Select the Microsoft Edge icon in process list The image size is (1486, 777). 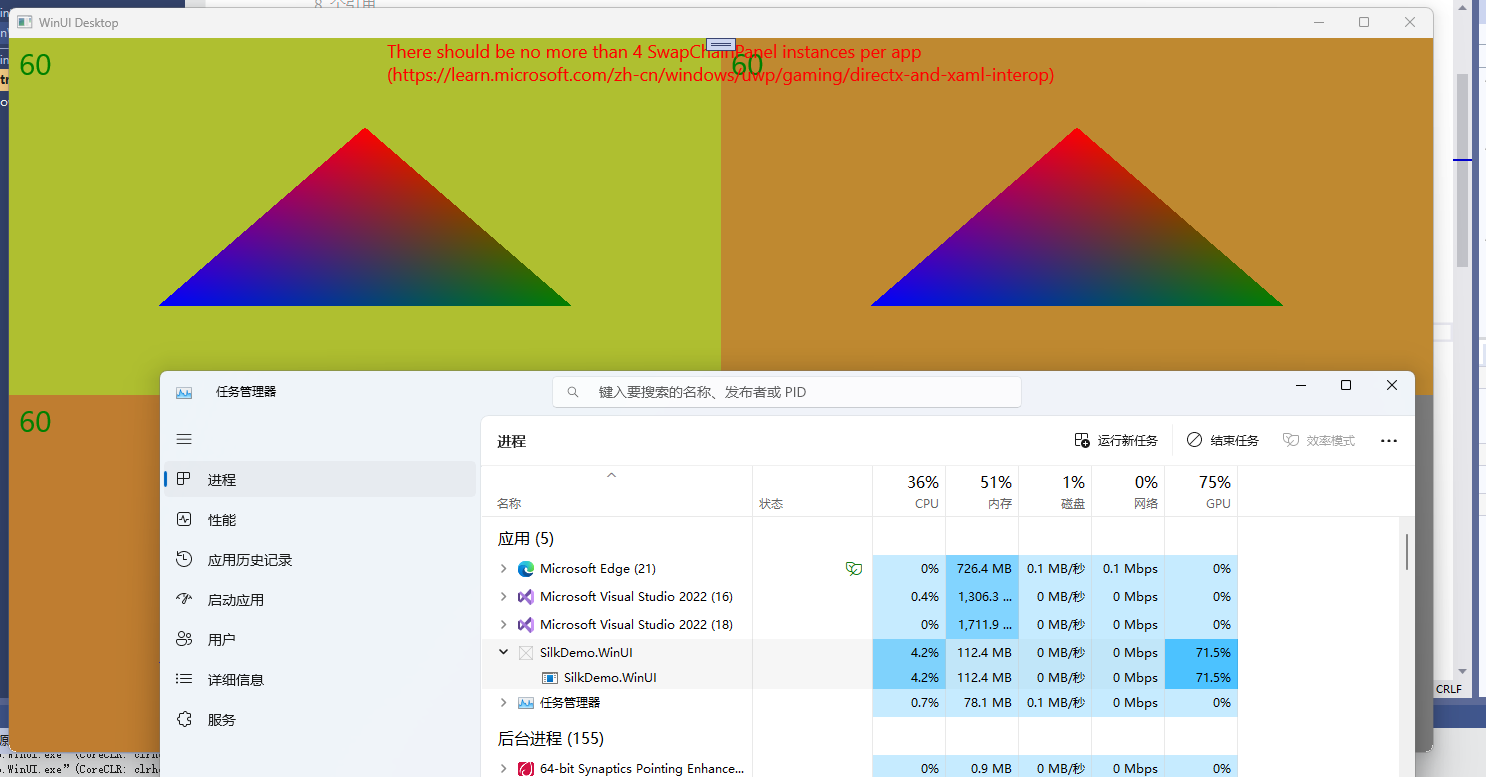526,569
